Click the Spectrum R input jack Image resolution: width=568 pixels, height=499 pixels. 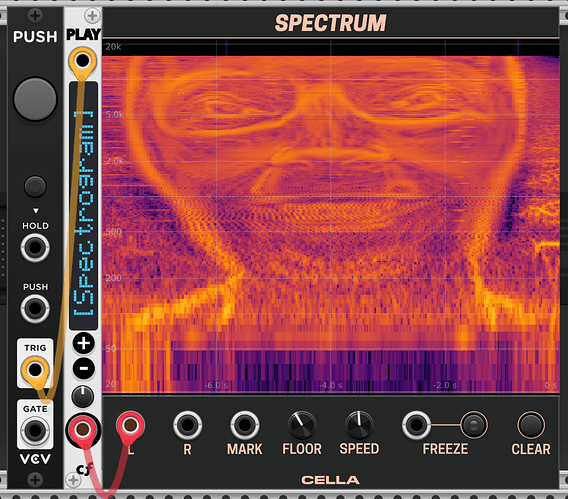pos(187,425)
